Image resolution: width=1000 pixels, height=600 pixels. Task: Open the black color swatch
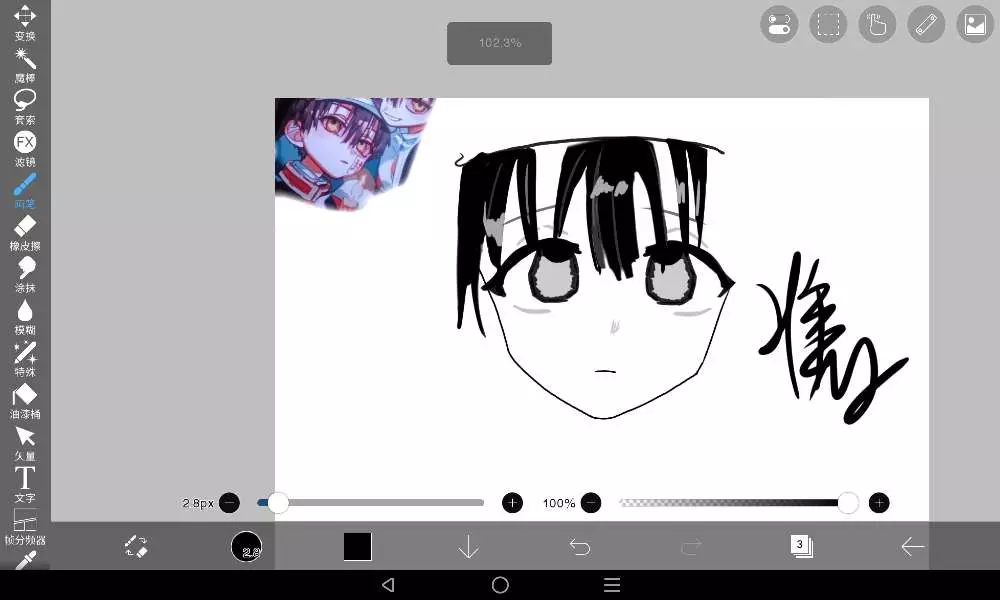358,546
